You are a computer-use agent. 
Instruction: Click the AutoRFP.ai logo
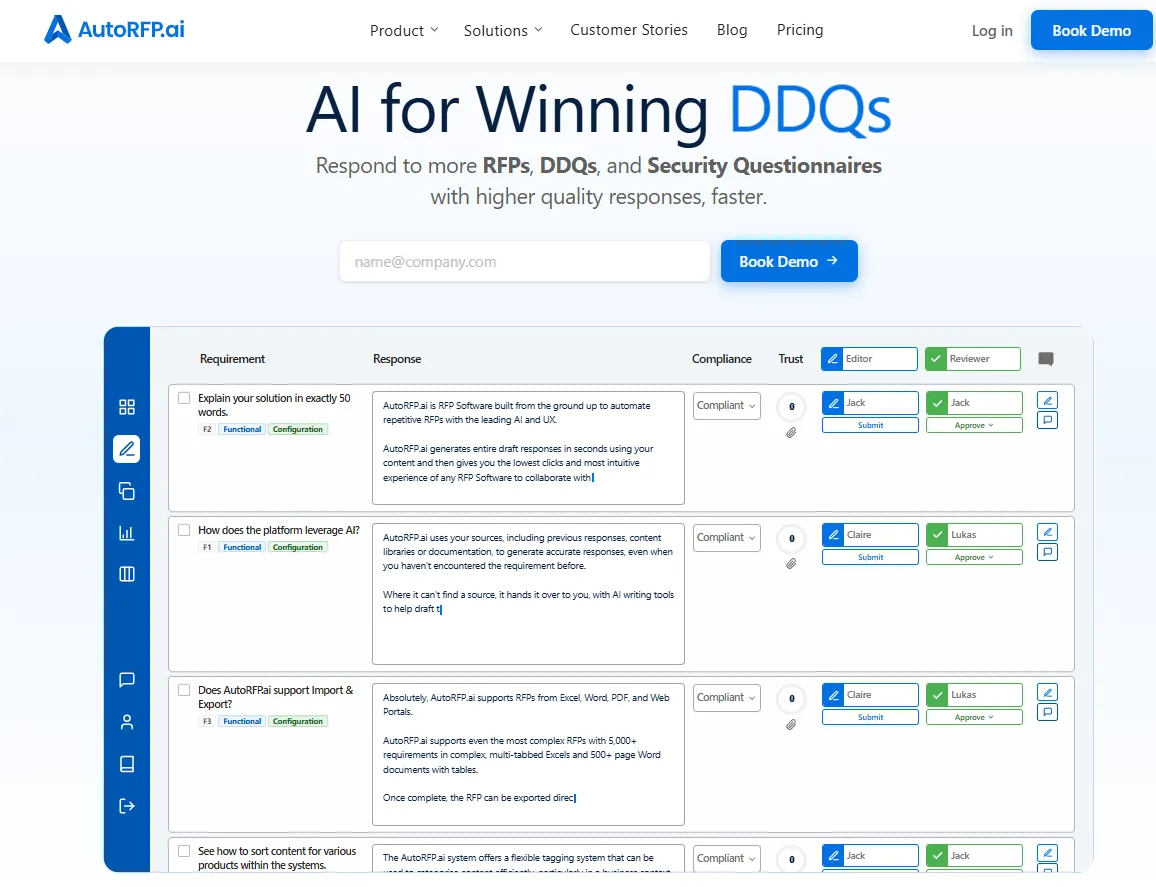tap(114, 29)
